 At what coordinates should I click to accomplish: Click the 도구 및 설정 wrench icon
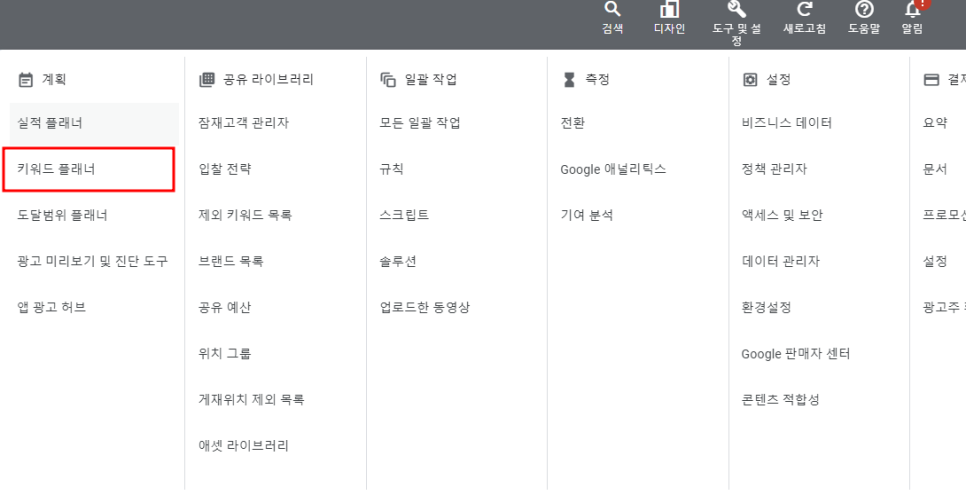coord(736,10)
